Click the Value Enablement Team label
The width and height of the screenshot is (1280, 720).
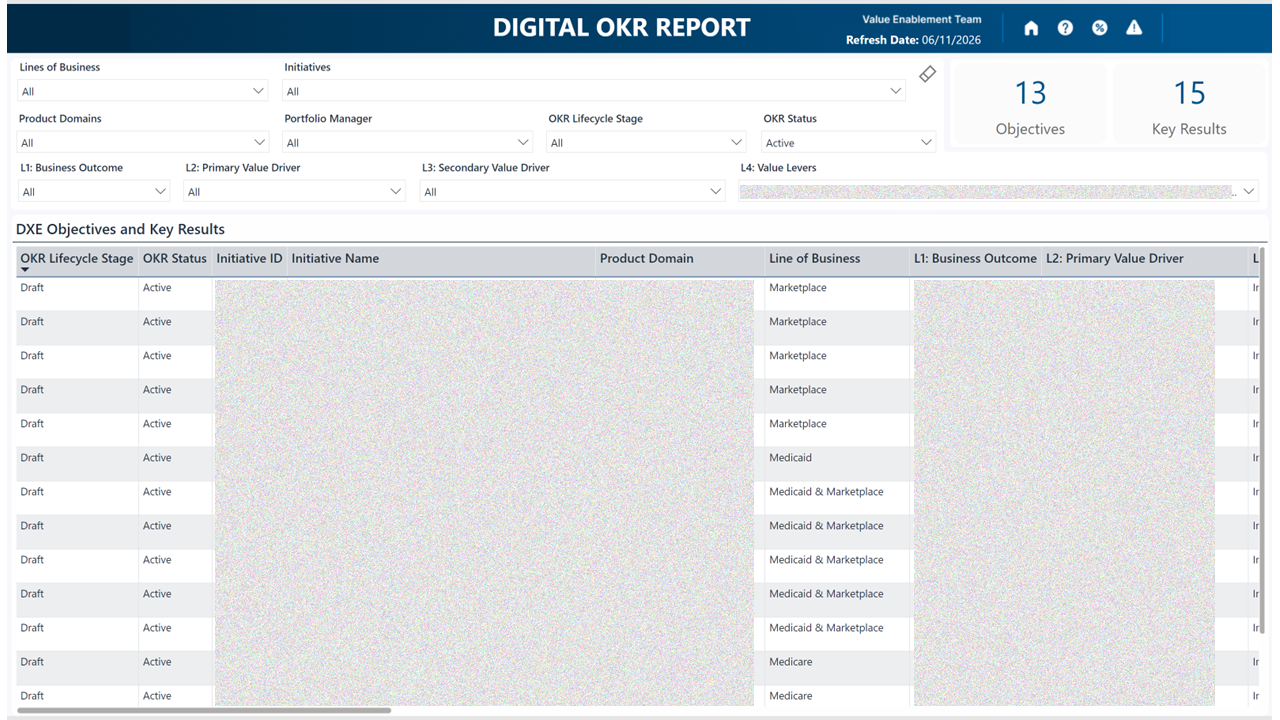pos(922,19)
